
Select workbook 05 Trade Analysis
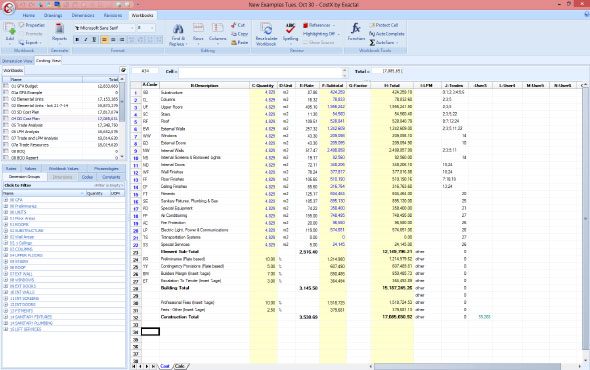(60, 125)
